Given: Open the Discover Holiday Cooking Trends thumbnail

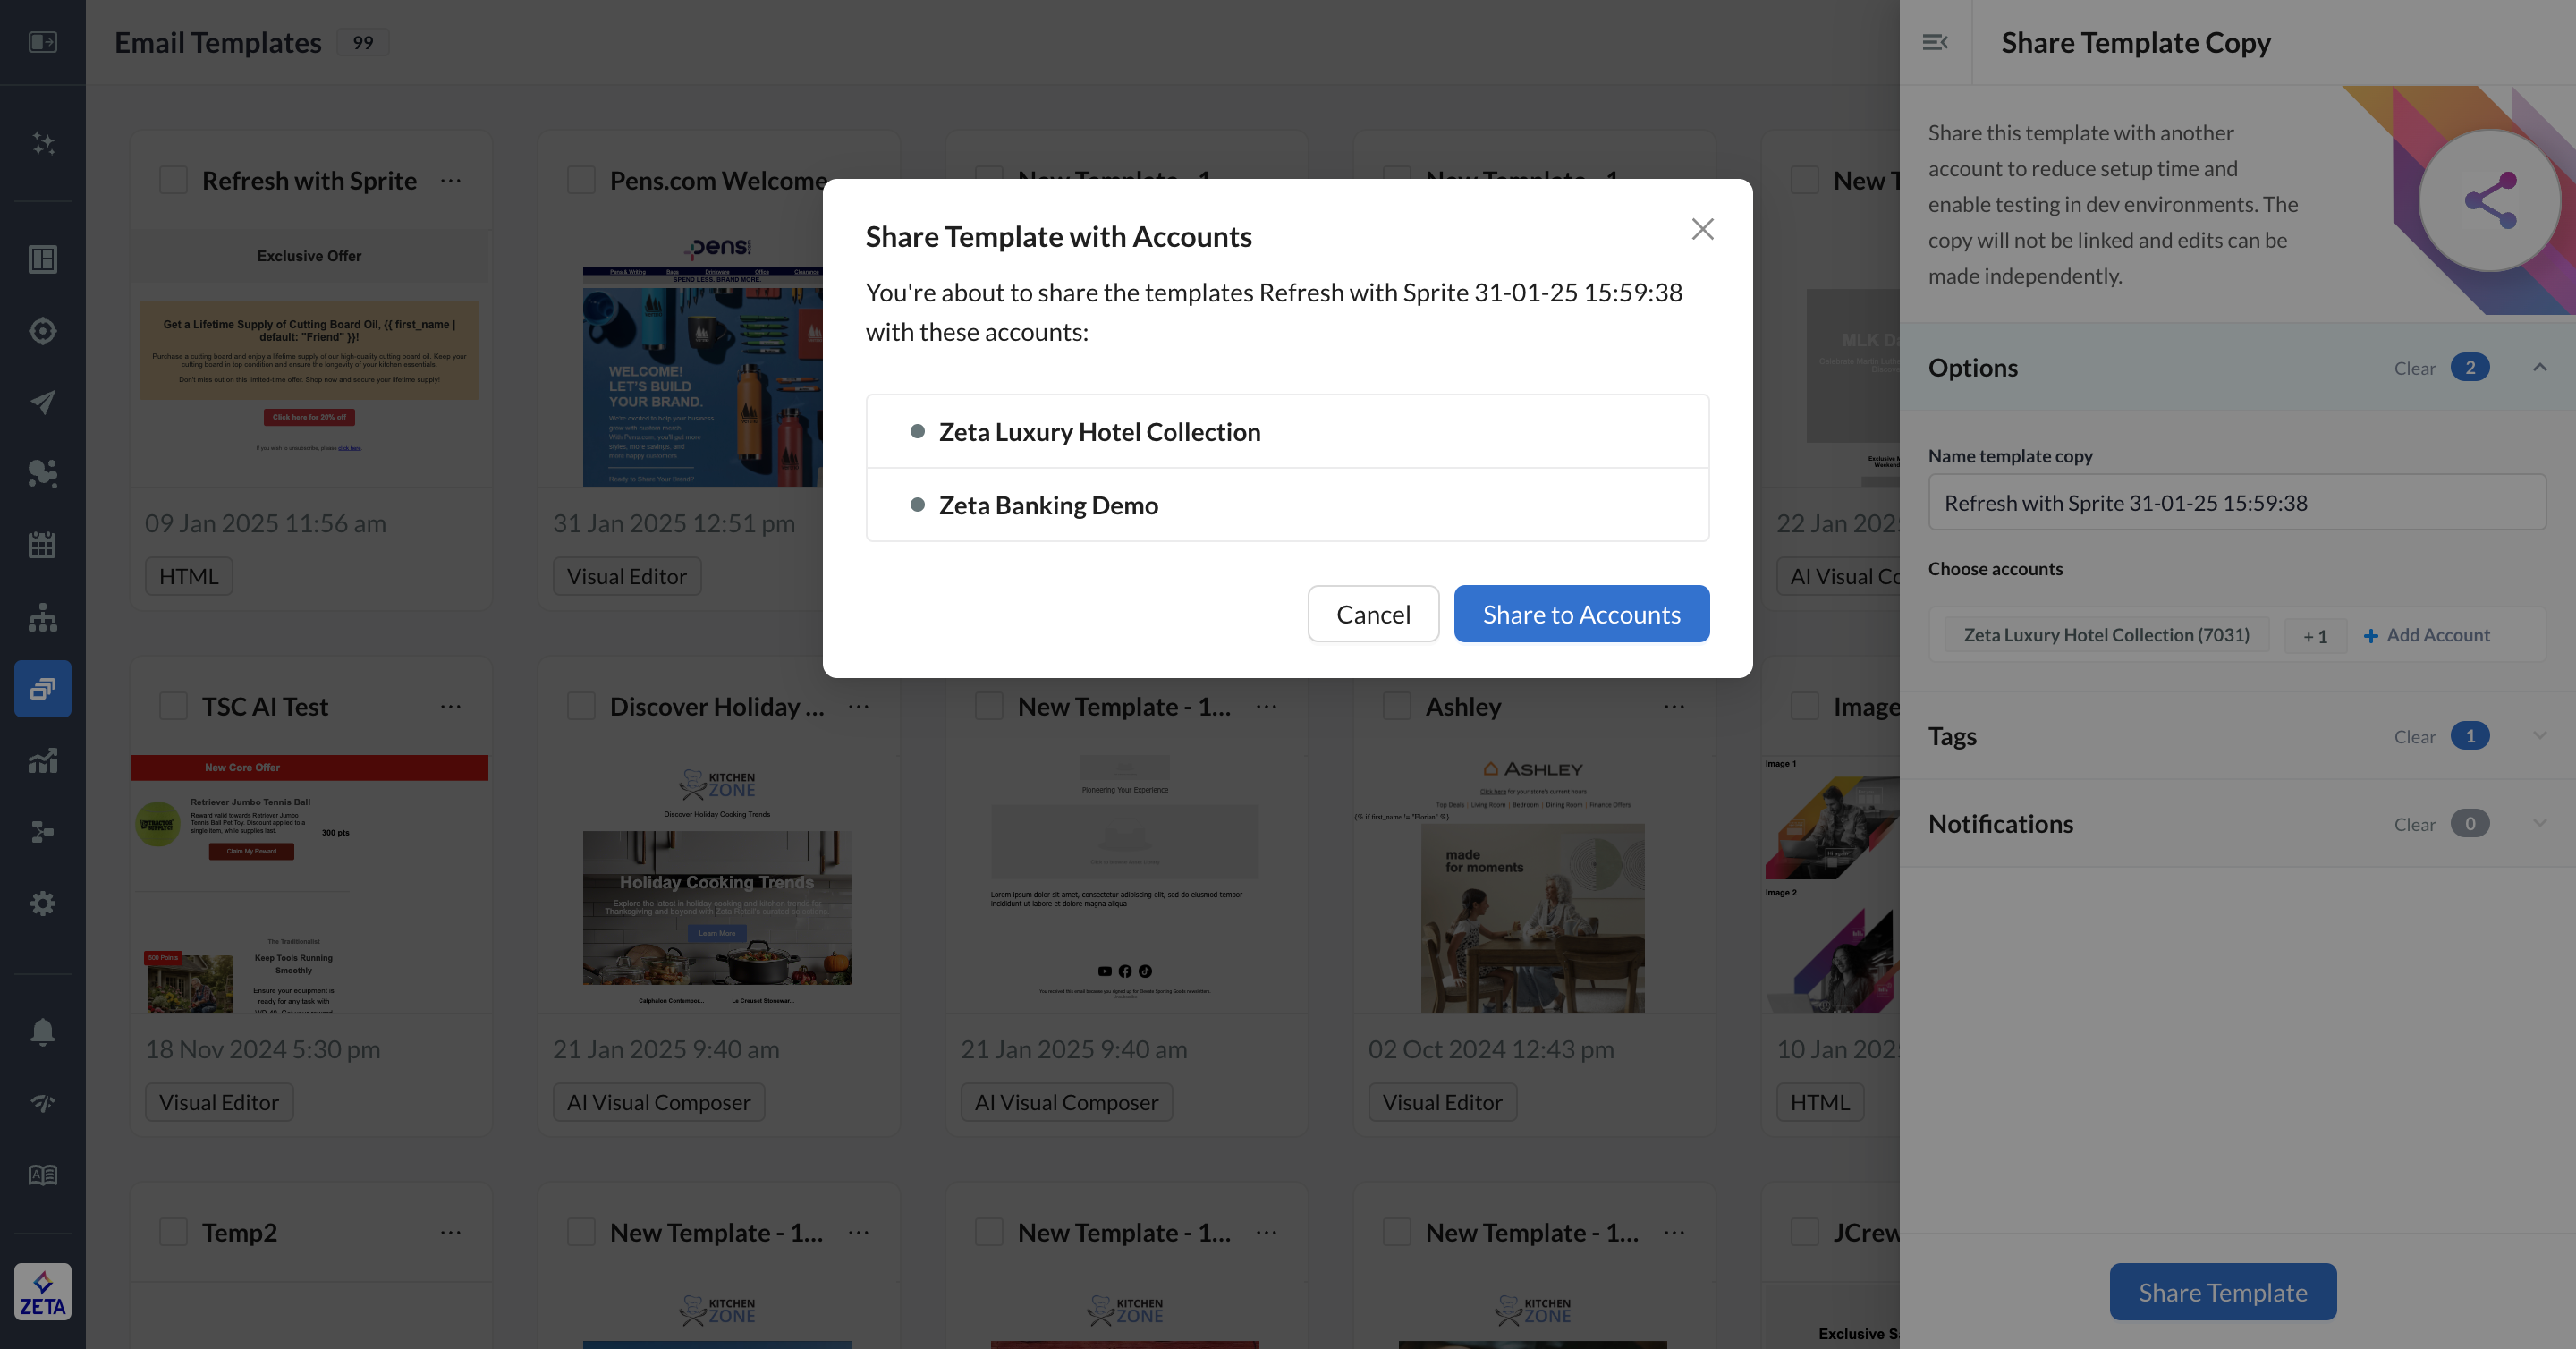Looking at the screenshot, I should click(x=717, y=884).
